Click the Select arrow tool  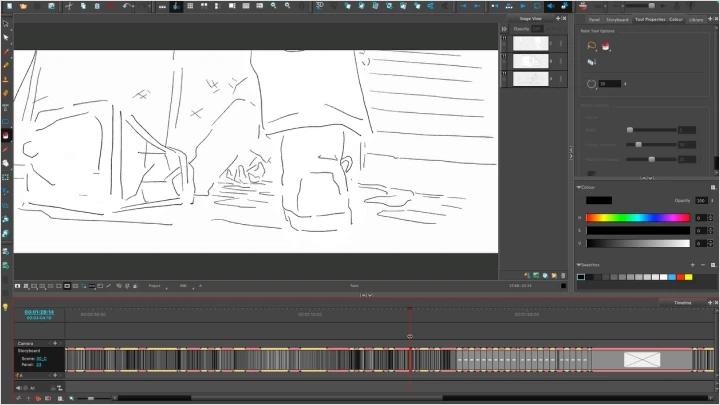point(6,37)
